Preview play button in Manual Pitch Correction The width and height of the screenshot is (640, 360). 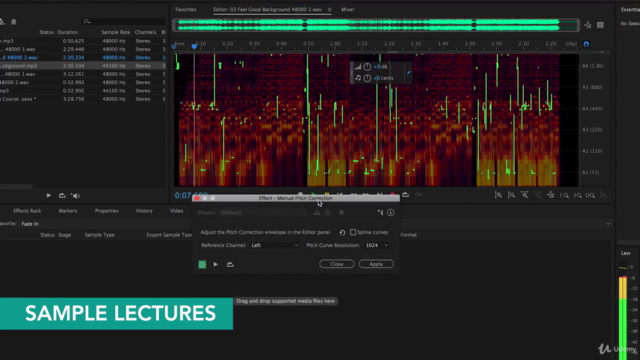pos(216,264)
